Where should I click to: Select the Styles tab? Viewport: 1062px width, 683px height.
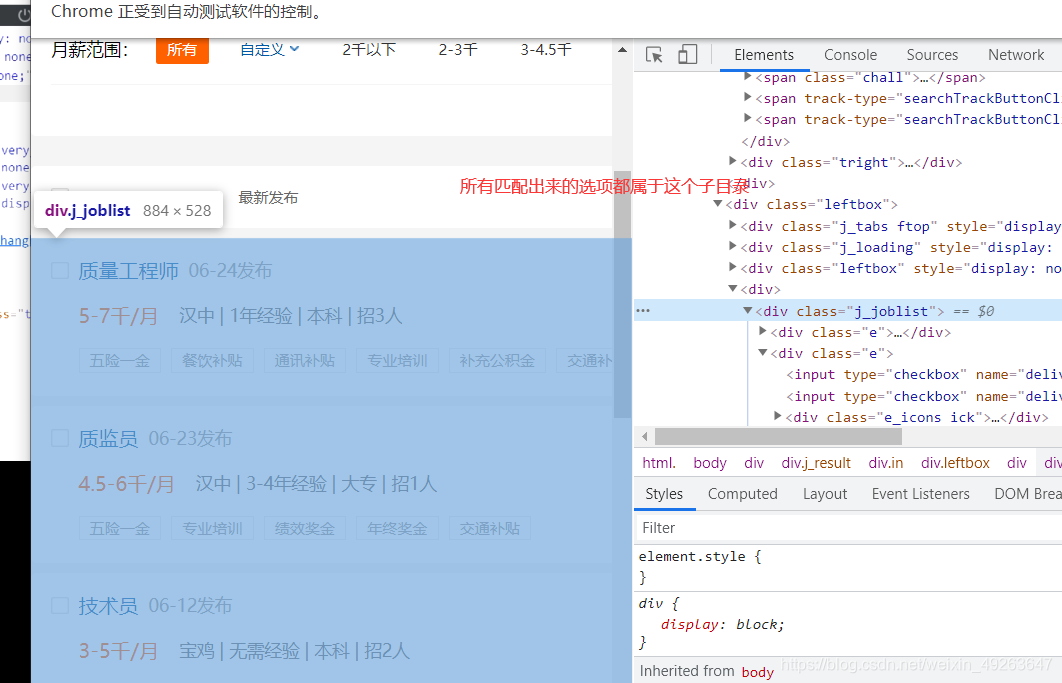click(x=664, y=494)
